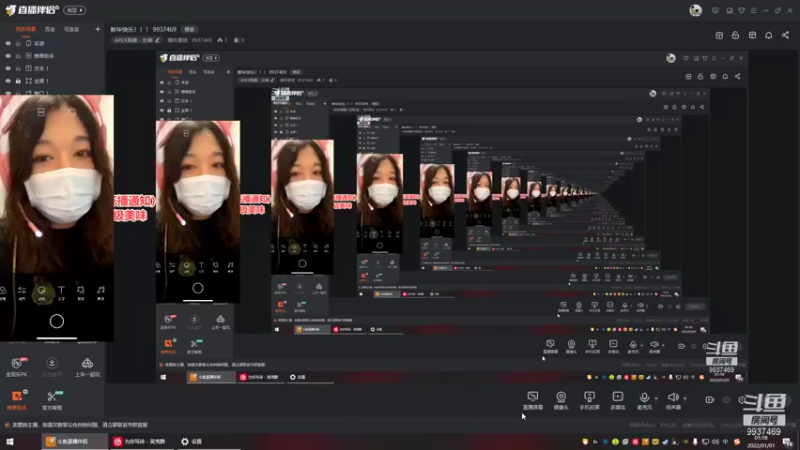Open the 上车一起玩 tool
Image resolution: width=800 pixels, height=450 pixels.
pos(87,367)
